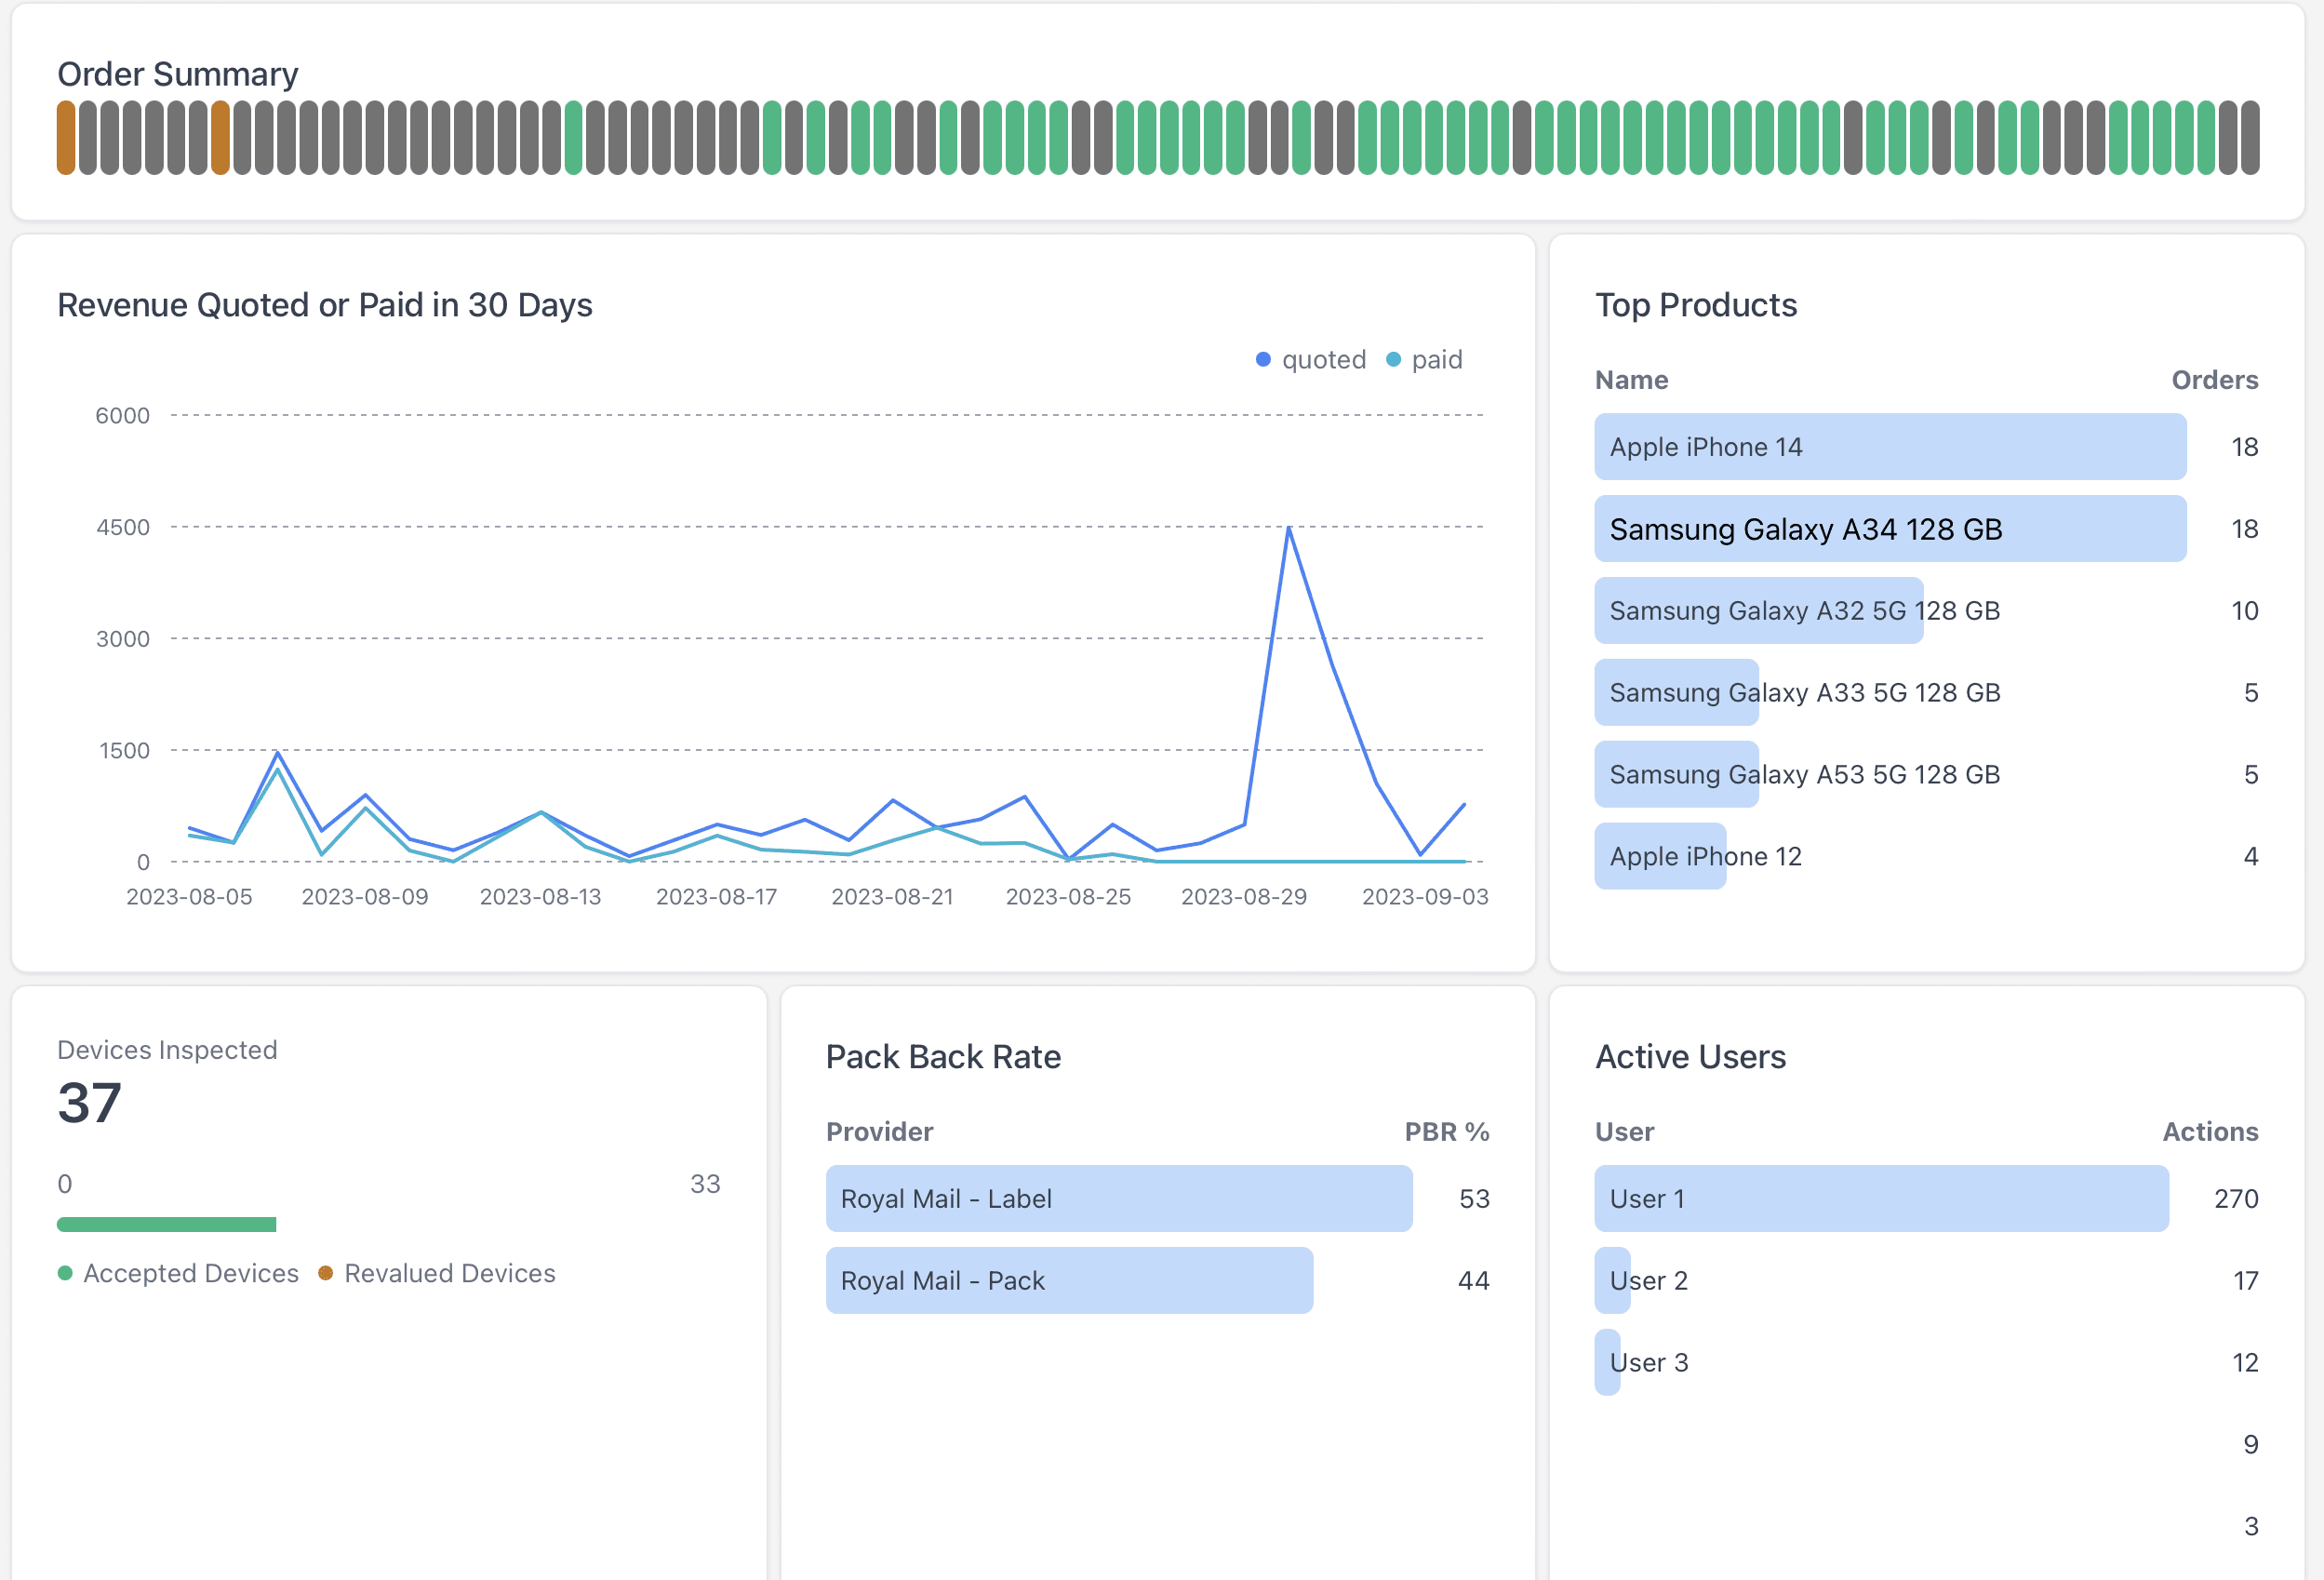This screenshot has width=2324, height=1580.
Task: Select the Samsung Galaxy A34 128 GB row
Action: tap(1890, 529)
